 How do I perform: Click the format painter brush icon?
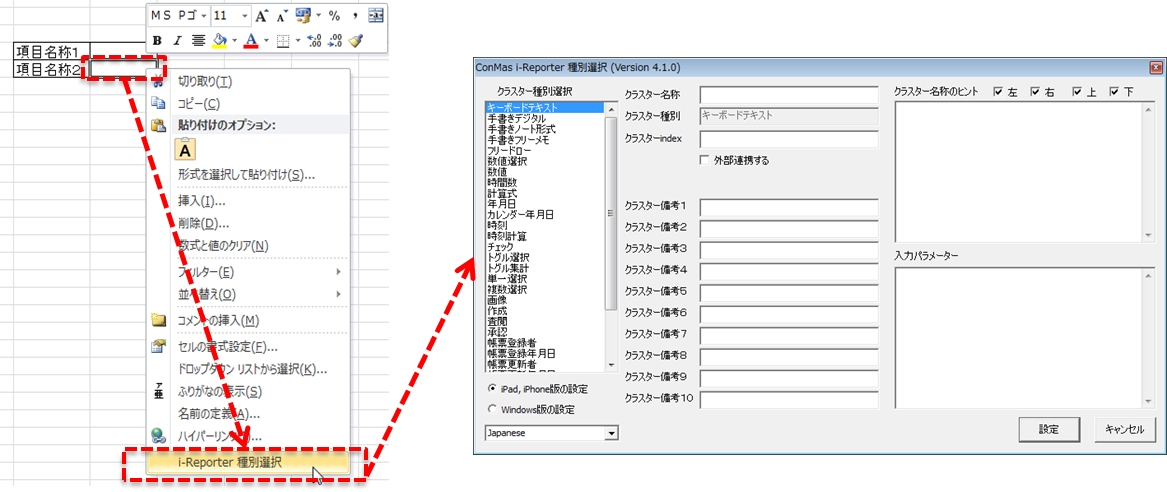tap(355, 41)
